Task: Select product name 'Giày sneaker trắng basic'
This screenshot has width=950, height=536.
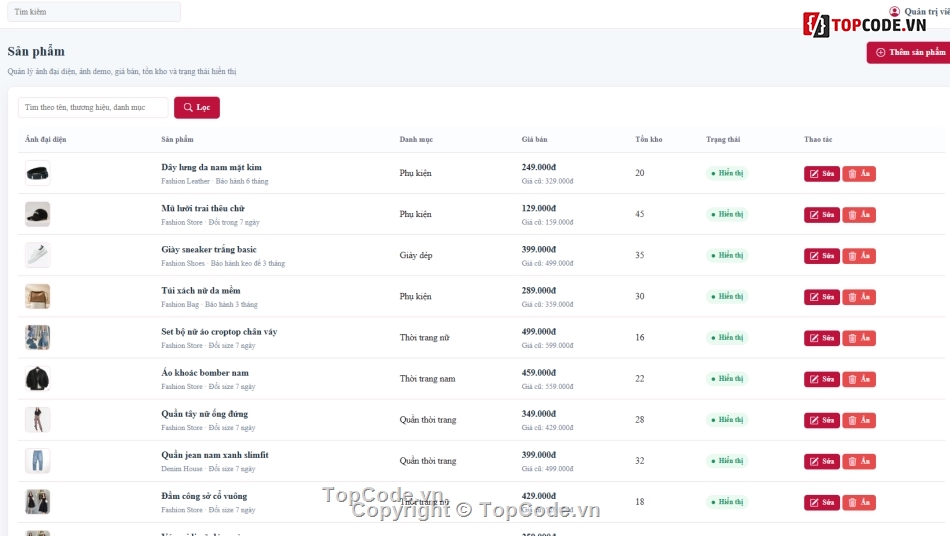Action: pos(209,250)
